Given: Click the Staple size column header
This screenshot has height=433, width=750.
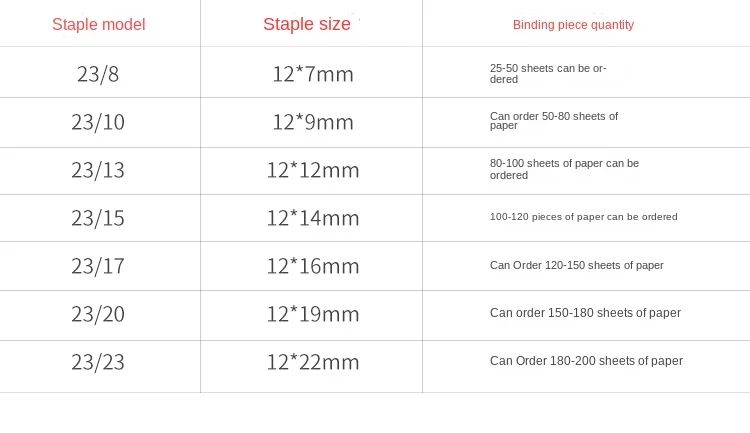Looking at the screenshot, I should tap(307, 24).
